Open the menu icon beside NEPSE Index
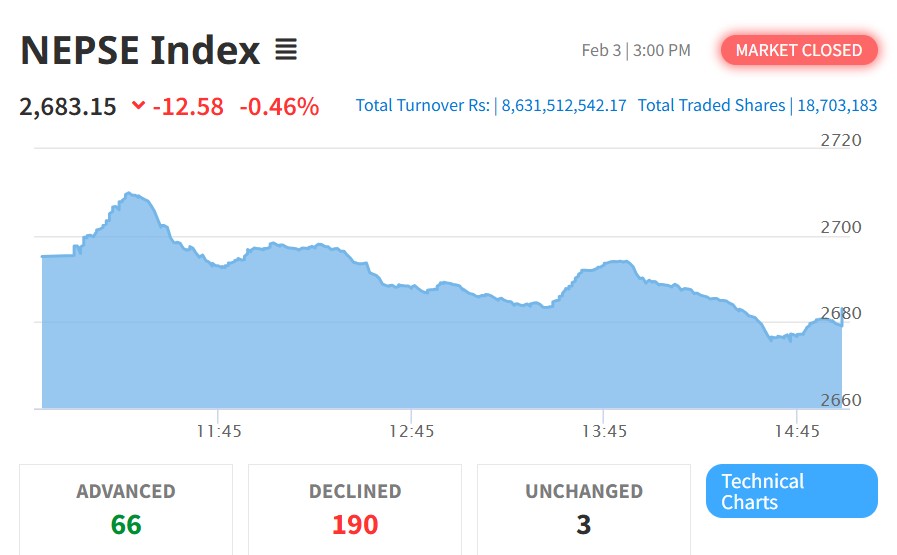 coord(286,50)
